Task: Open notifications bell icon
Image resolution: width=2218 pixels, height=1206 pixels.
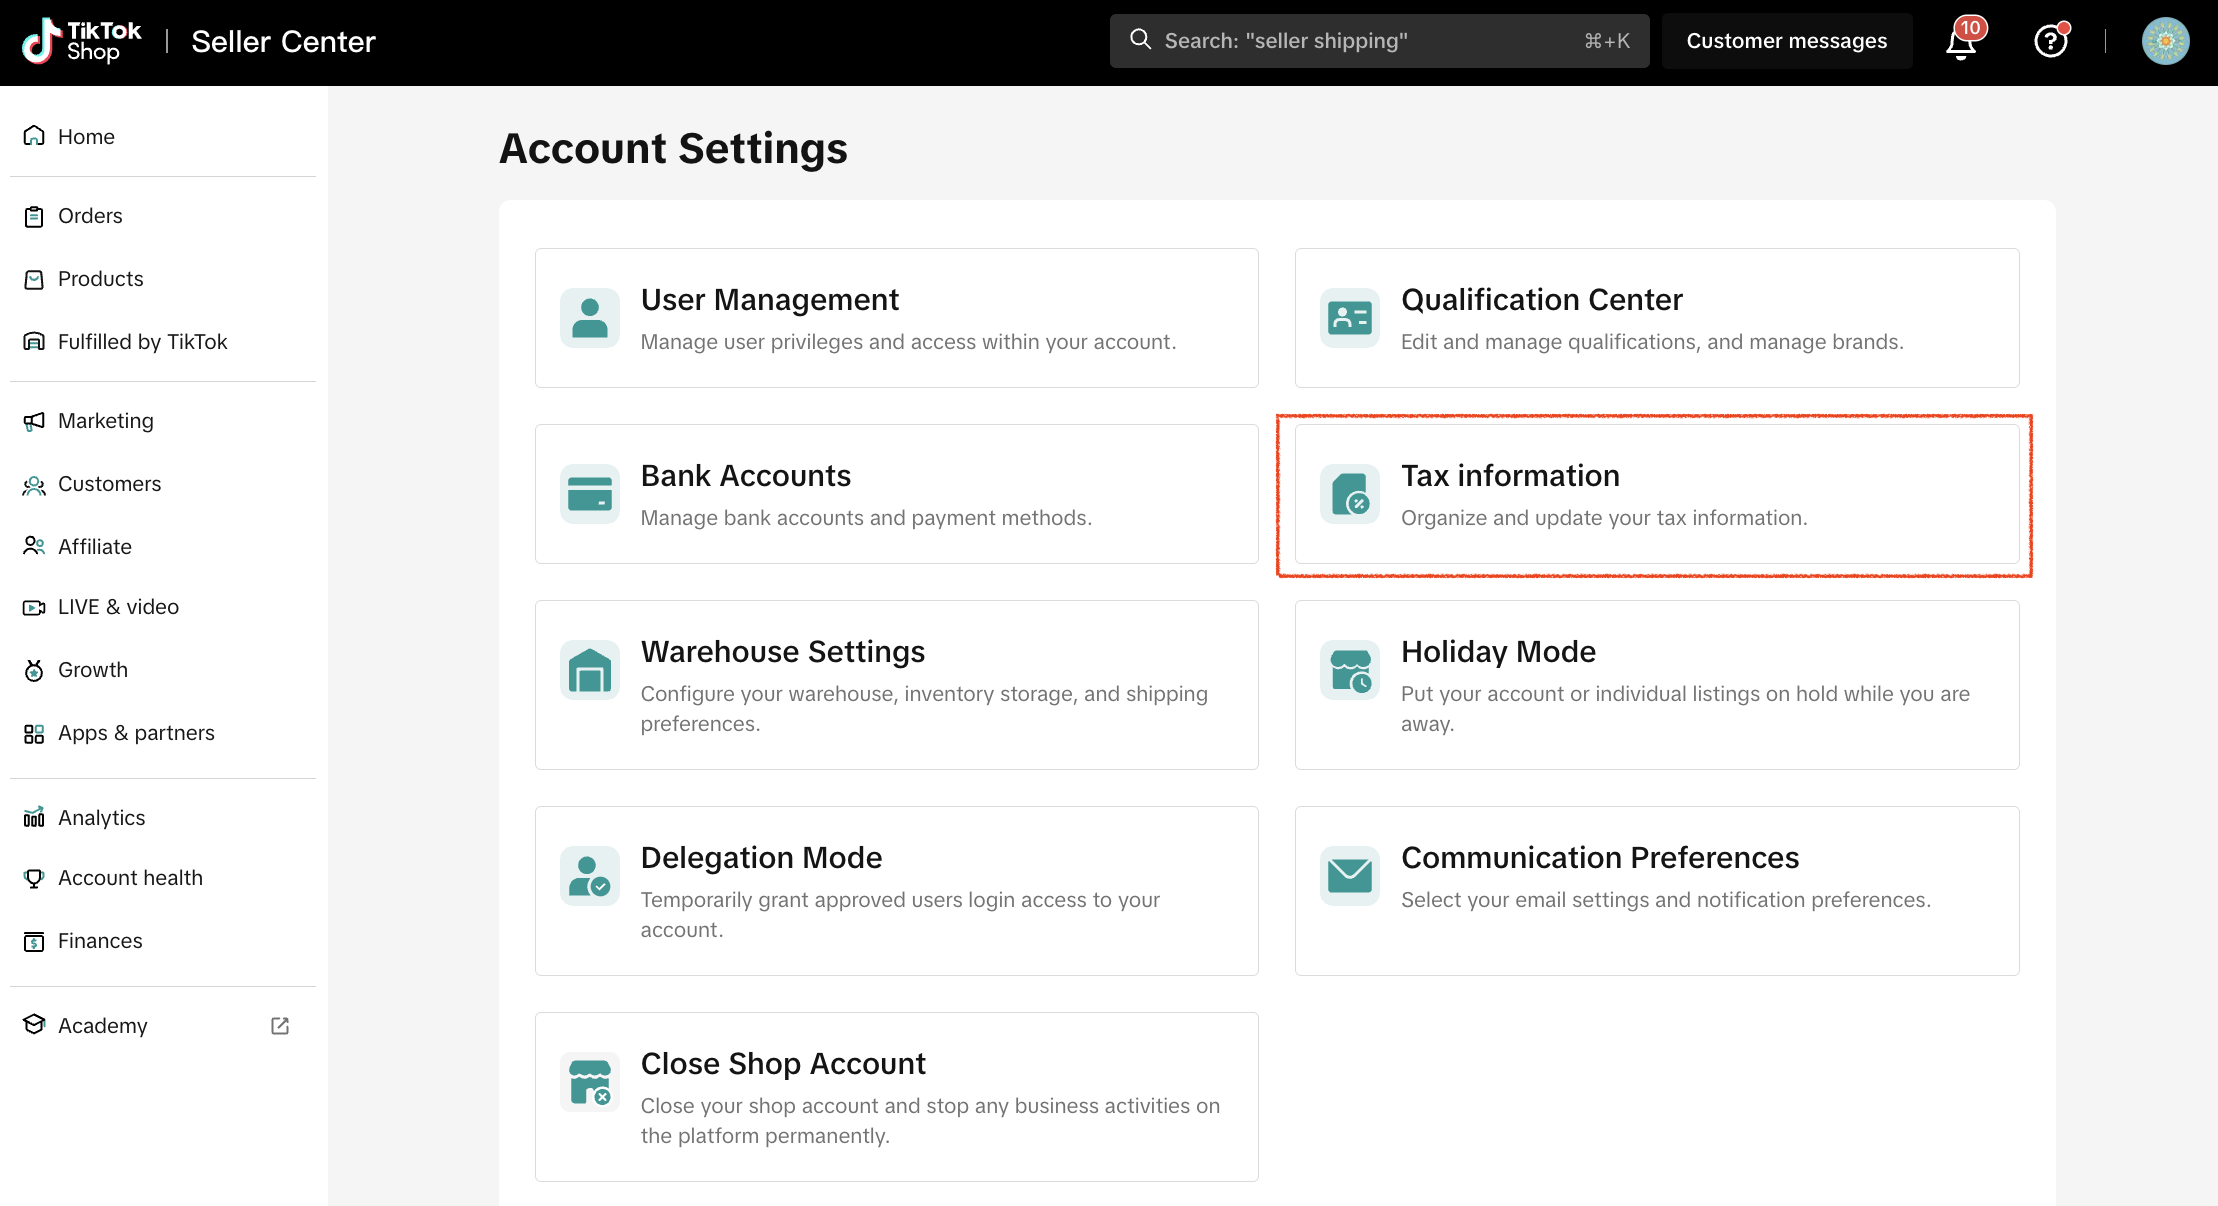Action: pos(1961,42)
